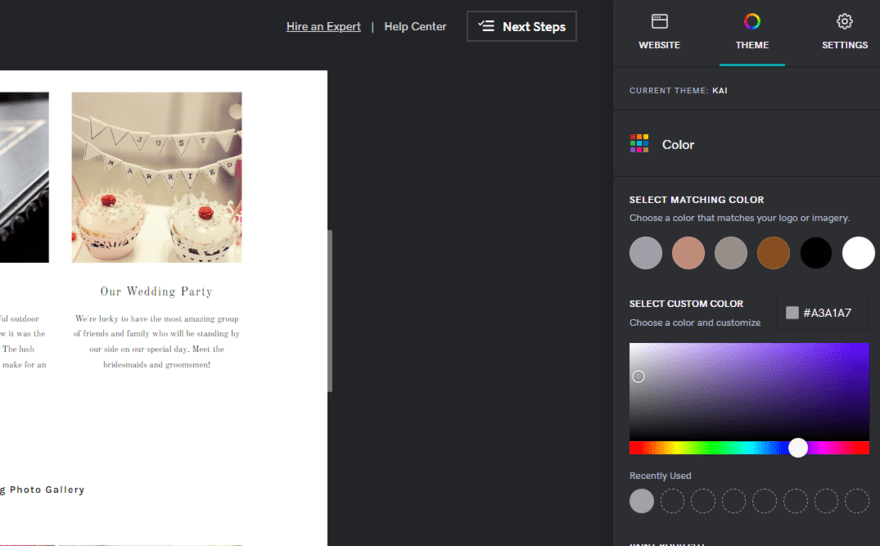Click the Photo Gallery heading
Image resolution: width=880 pixels, height=546 pixels.
[43, 489]
